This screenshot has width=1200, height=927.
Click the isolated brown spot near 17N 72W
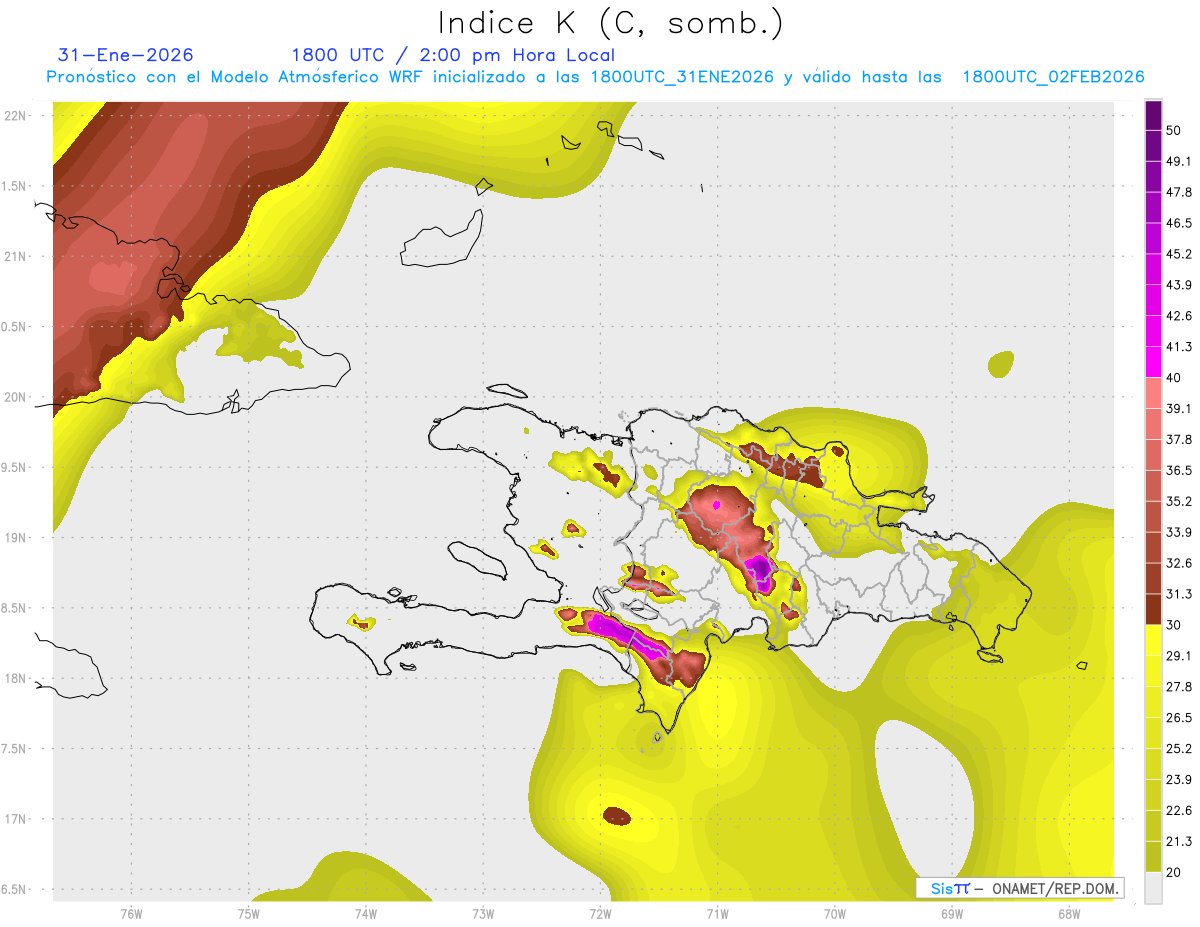pyautogui.click(x=618, y=817)
